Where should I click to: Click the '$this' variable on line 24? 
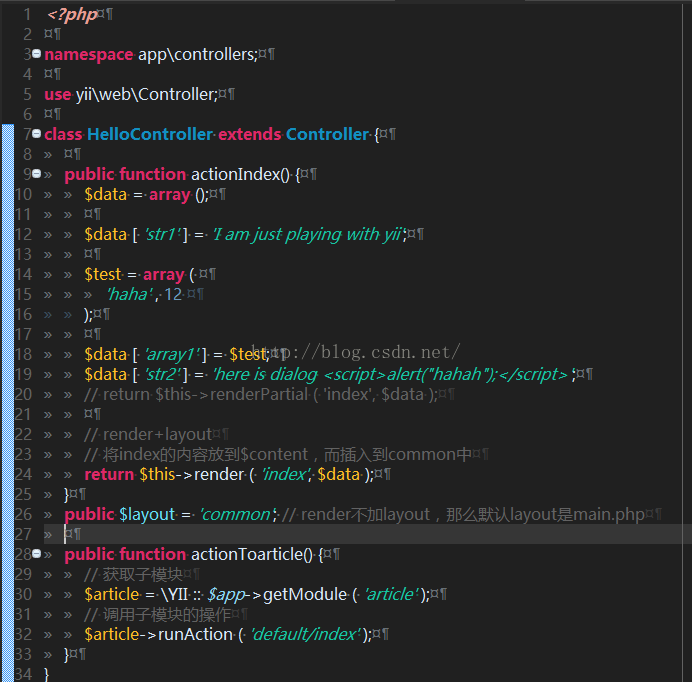(x=157, y=475)
